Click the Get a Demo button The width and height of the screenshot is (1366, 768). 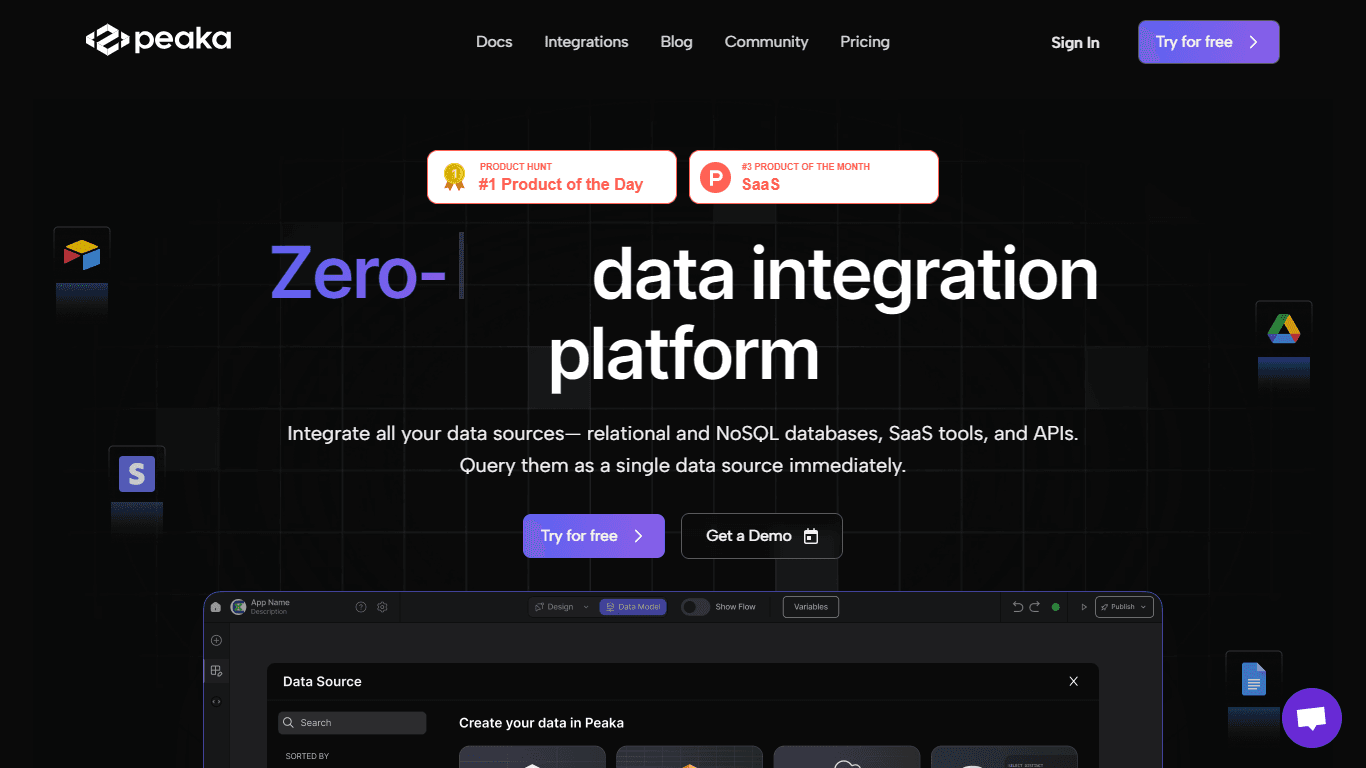(x=762, y=536)
